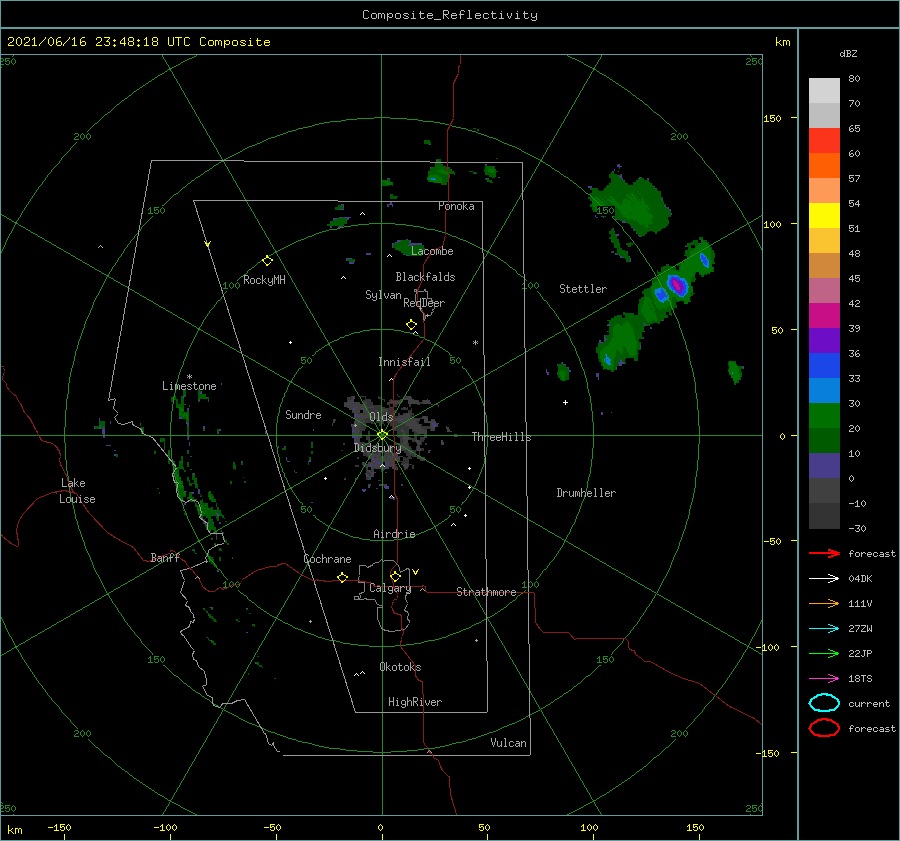This screenshot has width=900, height=841.
Task: Click the Okotoks city label
Action: tap(400, 667)
